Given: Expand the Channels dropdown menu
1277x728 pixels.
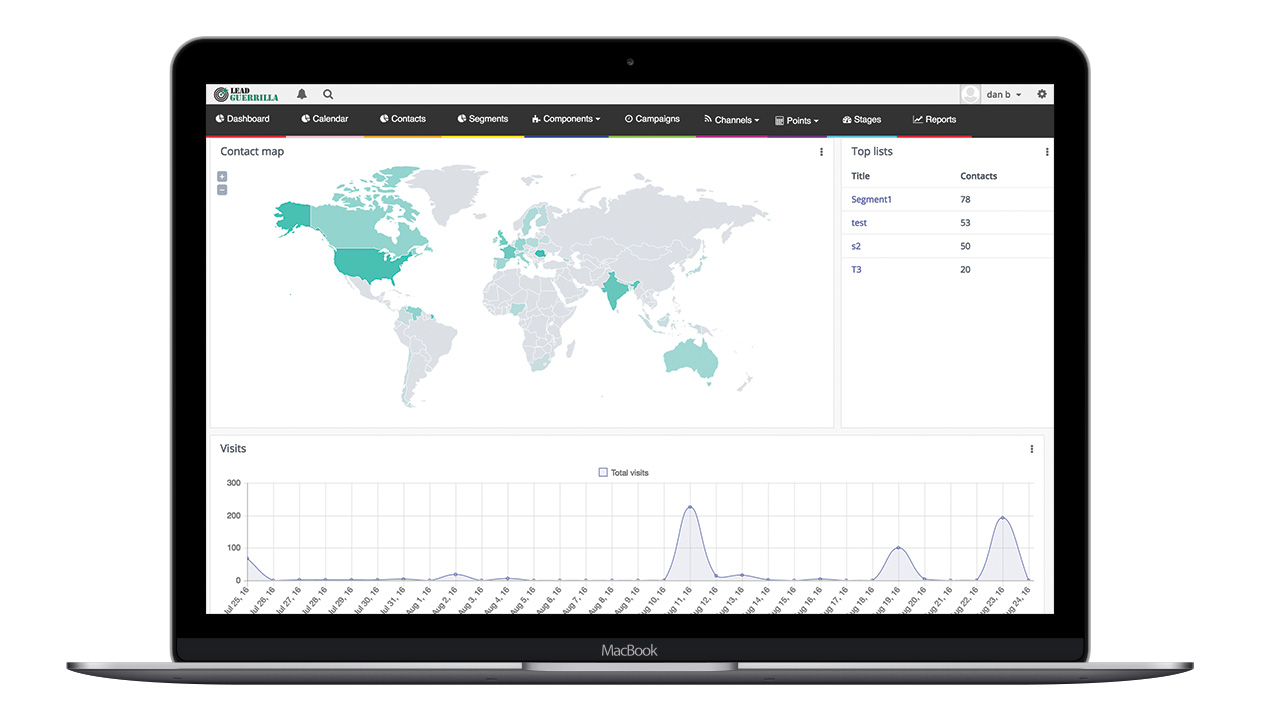Looking at the screenshot, I should point(732,120).
